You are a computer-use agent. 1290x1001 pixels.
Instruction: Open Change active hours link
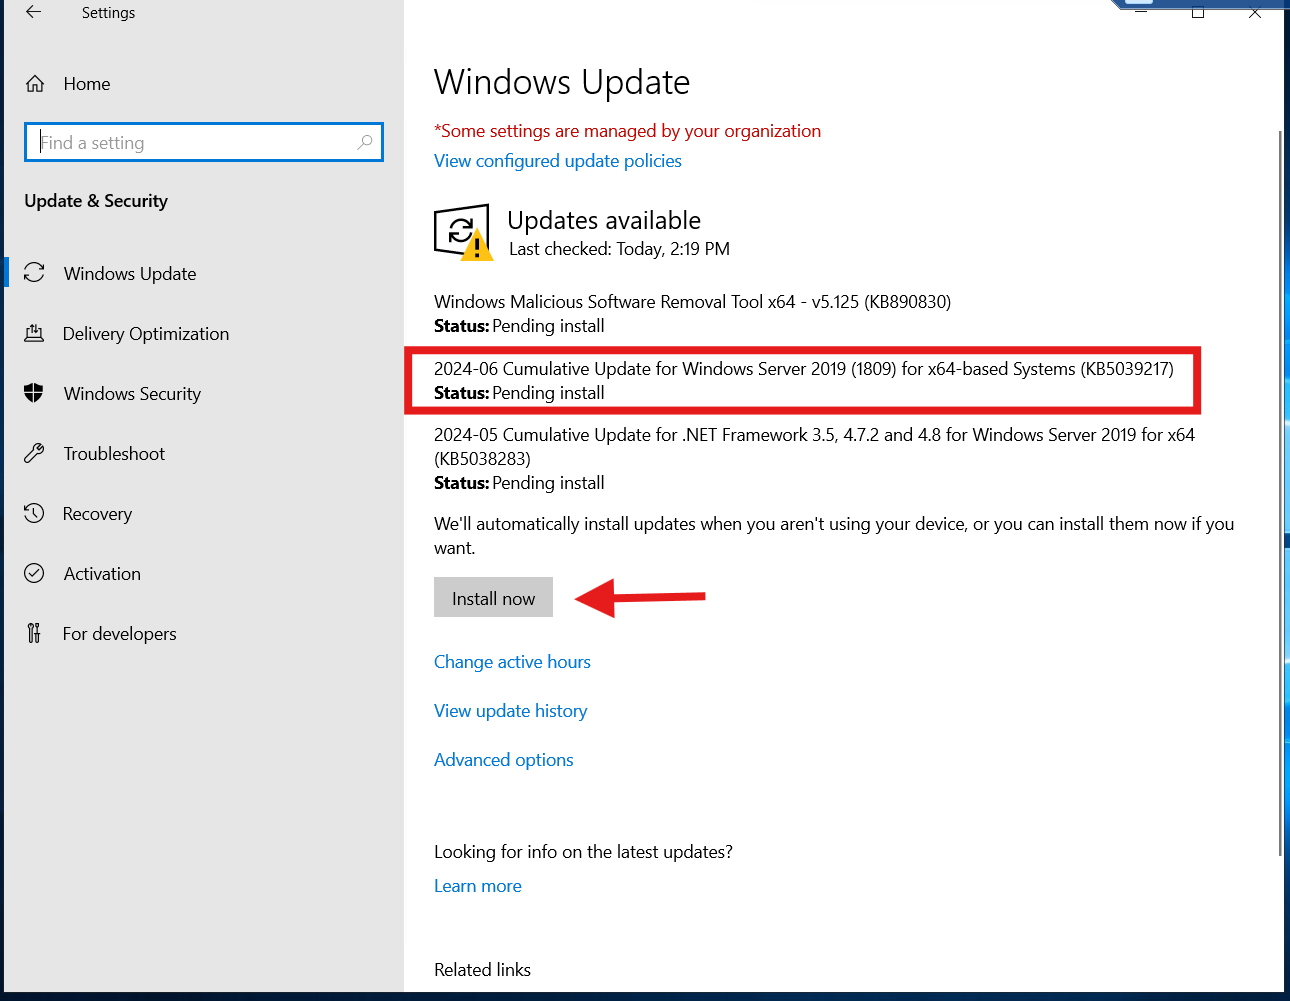tap(512, 662)
